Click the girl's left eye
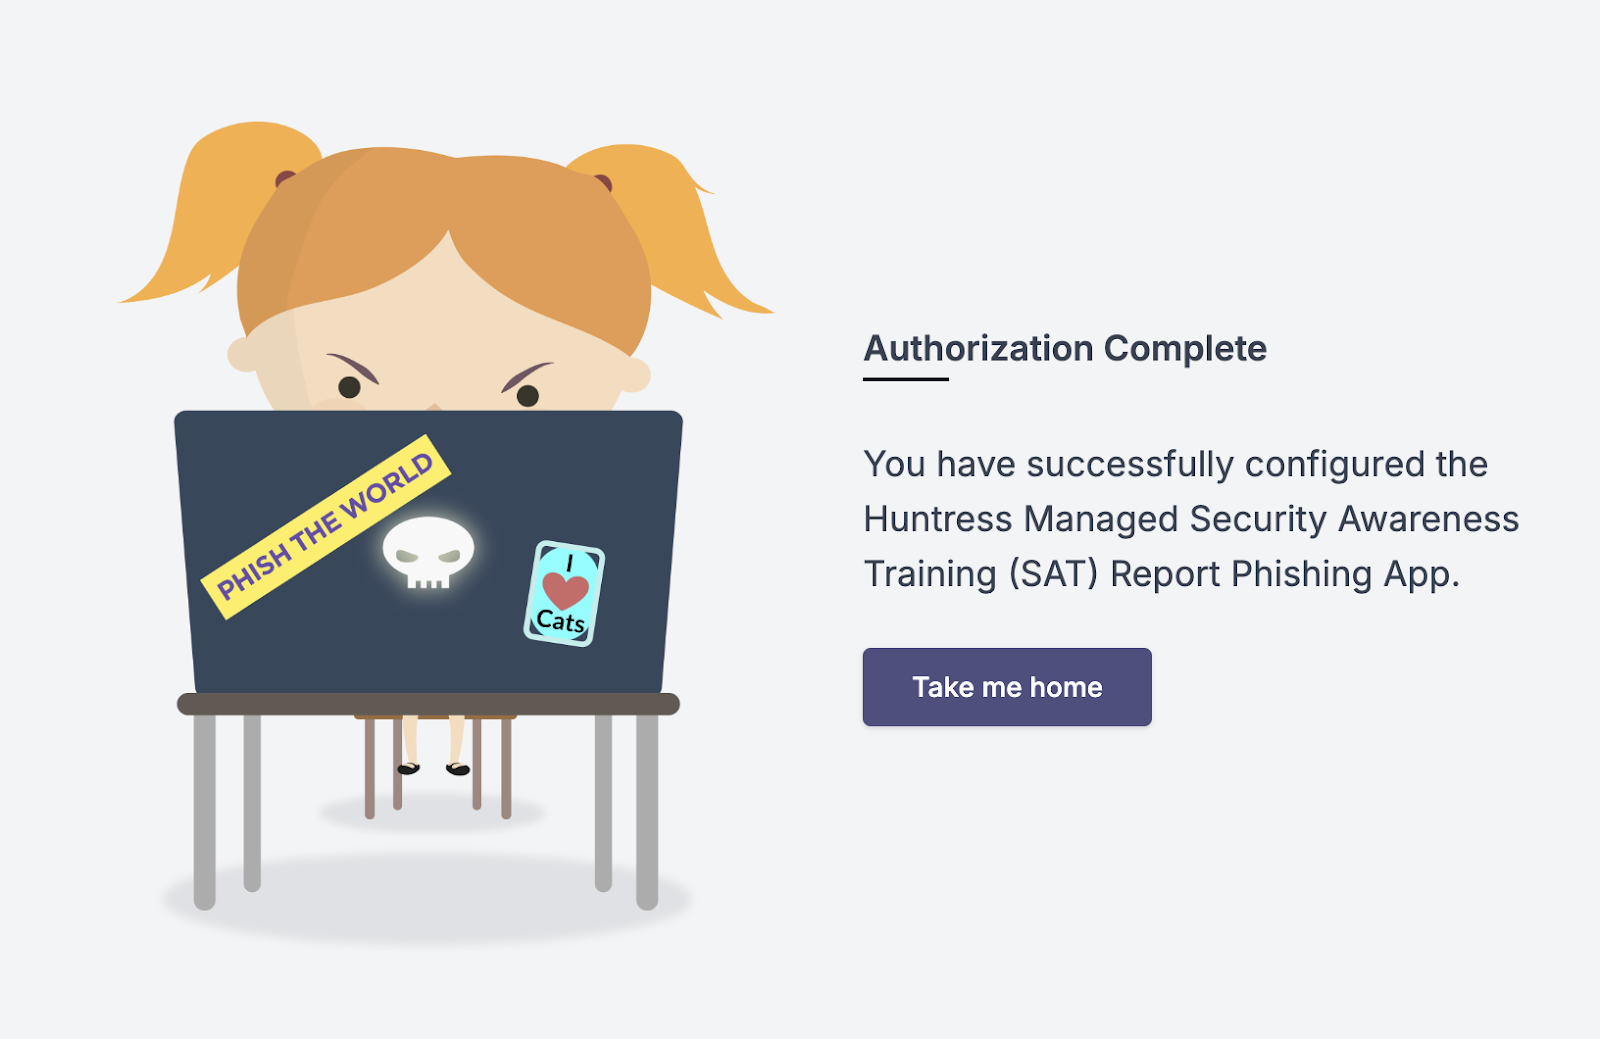 click(x=349, y=387)
